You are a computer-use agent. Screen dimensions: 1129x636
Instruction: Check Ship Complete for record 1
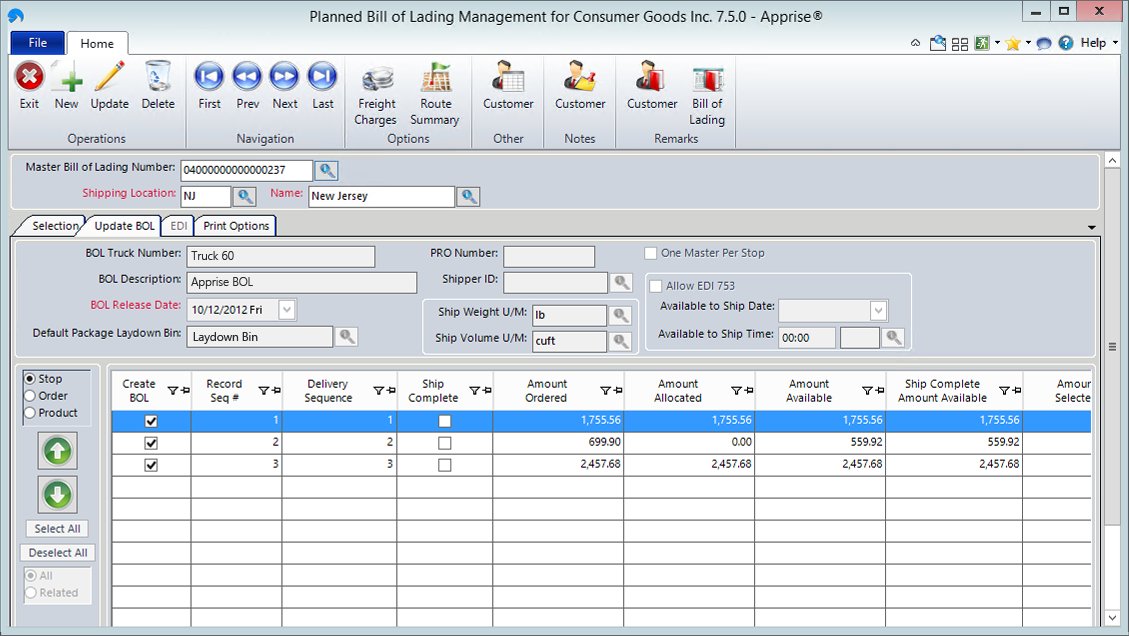pos(445,421)
